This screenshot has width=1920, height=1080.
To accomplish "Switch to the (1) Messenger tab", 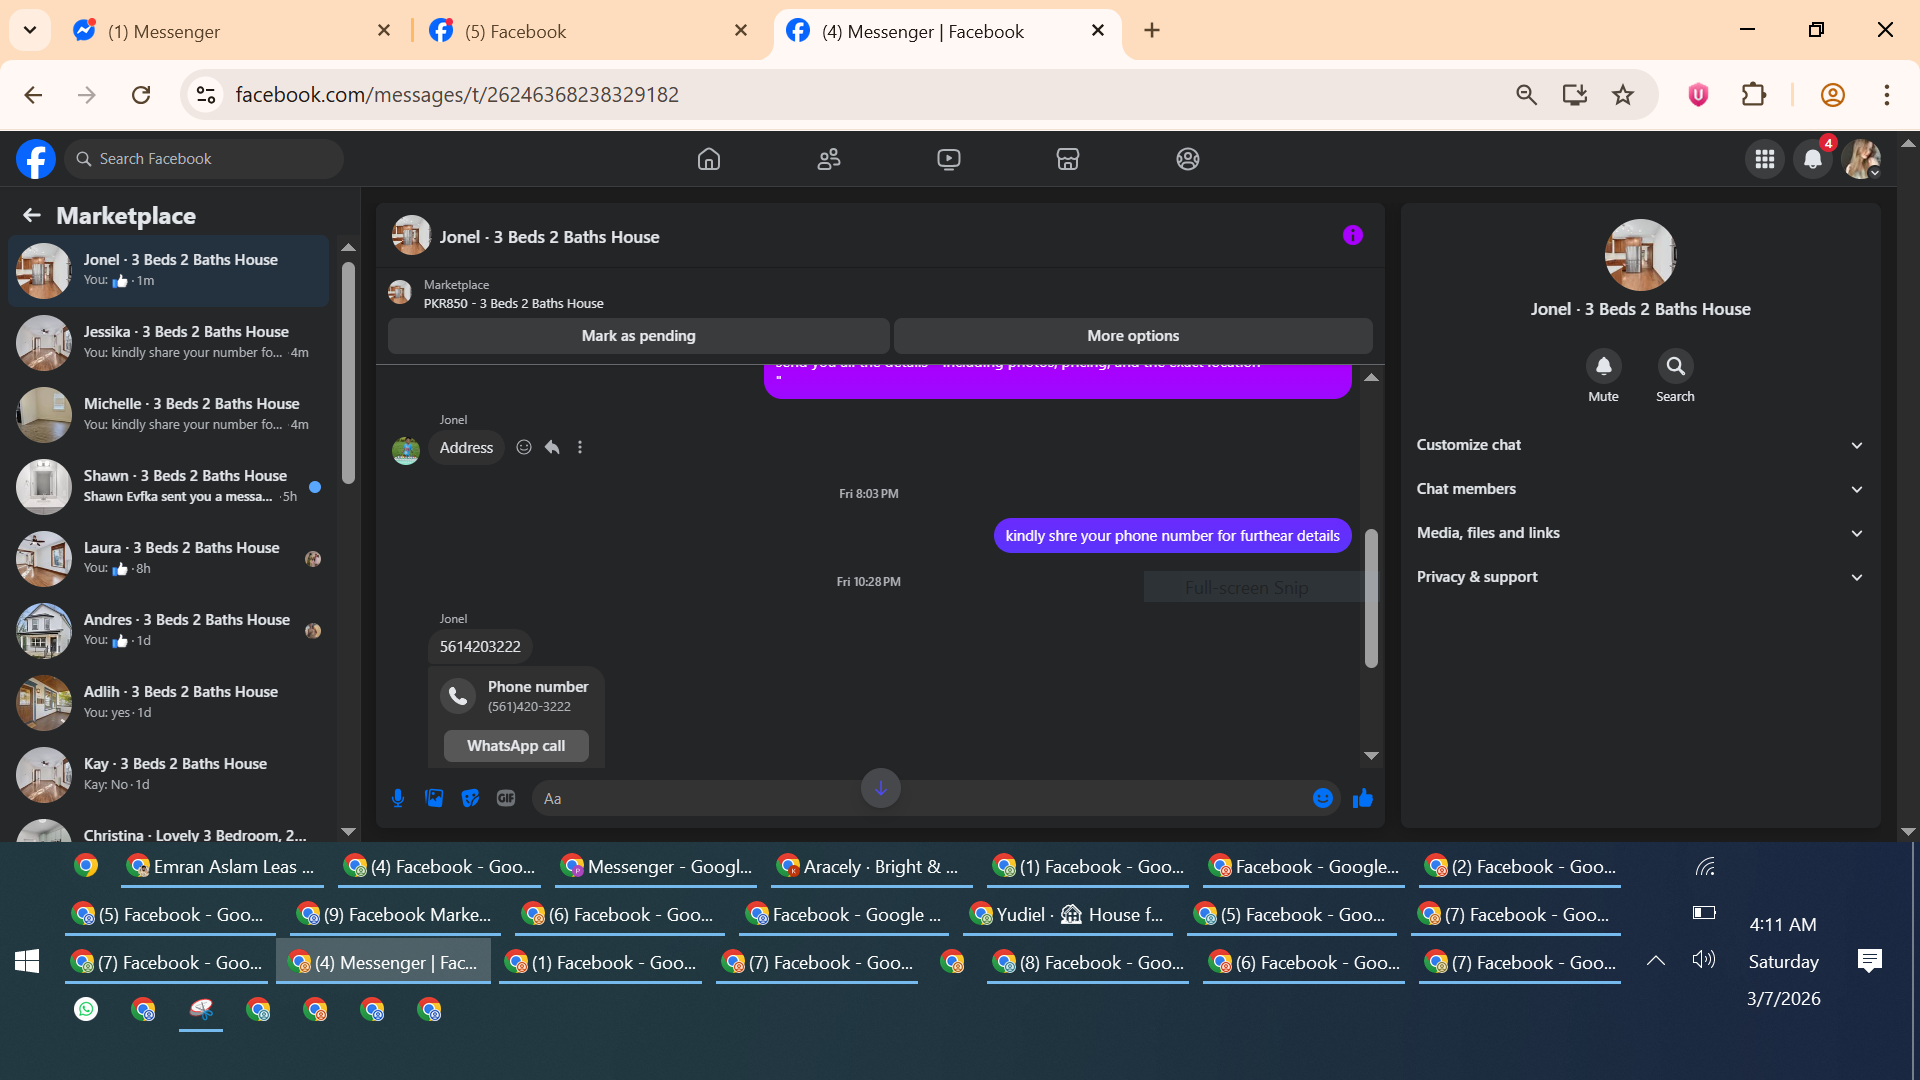I will pos(232,31).
